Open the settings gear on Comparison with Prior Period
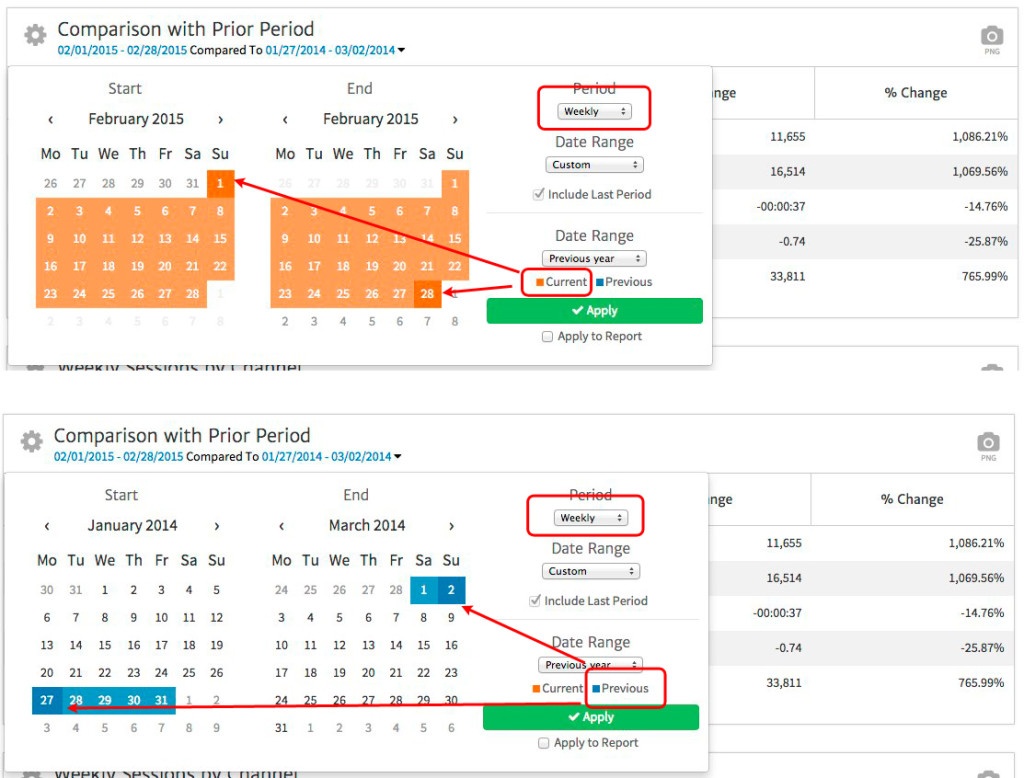The width and height of the screenshot is (1024, 778). coord(33,33)
